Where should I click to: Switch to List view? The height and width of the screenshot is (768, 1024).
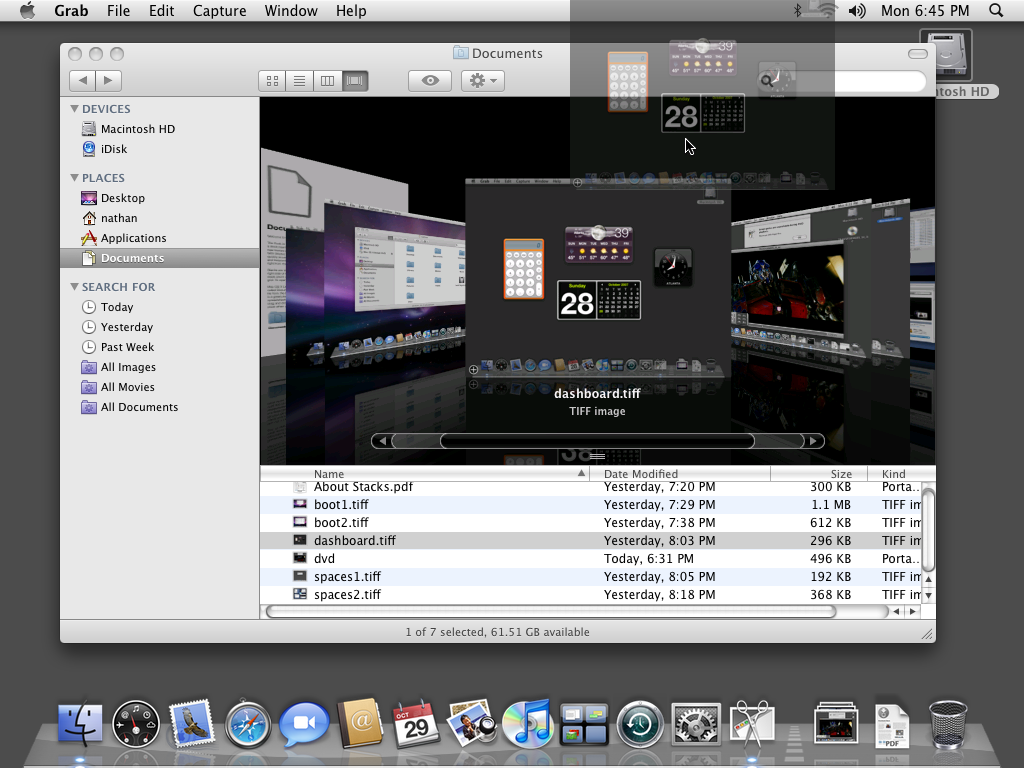tap(299, 80)
